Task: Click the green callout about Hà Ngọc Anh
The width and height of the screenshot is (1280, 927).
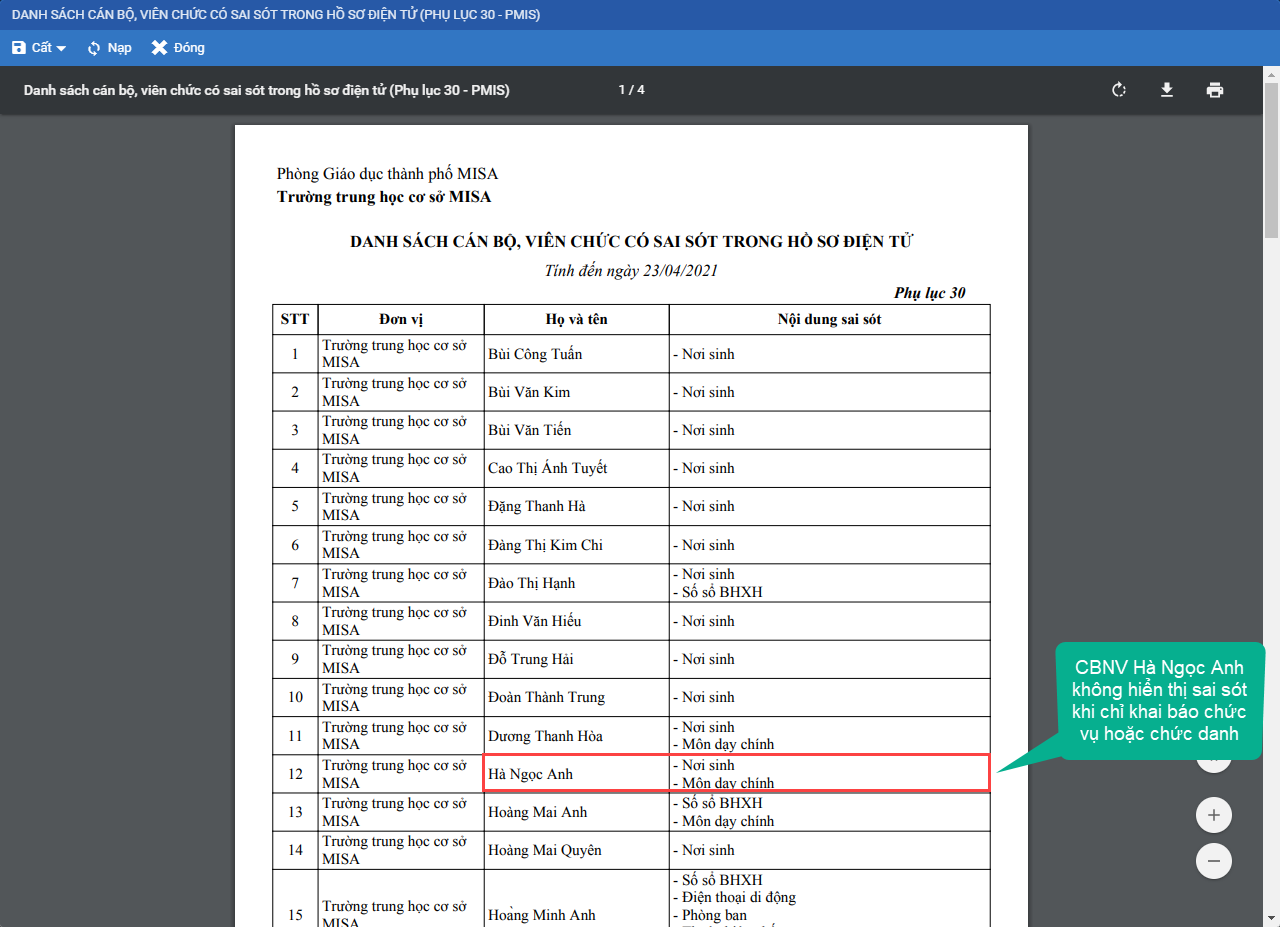Action: (1160, 700)
